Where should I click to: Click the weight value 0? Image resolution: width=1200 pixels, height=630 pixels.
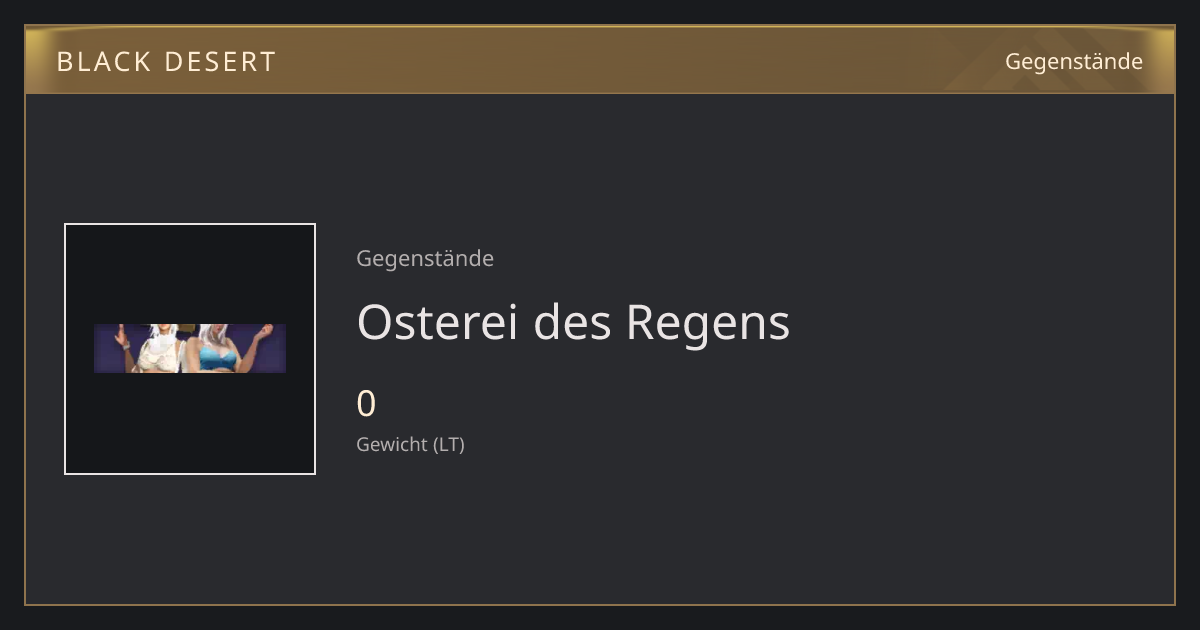coord(367,404)
